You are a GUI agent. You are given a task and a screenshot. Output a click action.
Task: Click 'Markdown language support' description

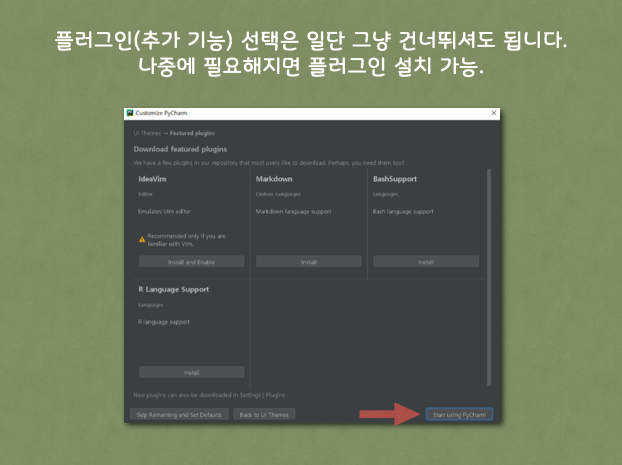click(294, 211)
